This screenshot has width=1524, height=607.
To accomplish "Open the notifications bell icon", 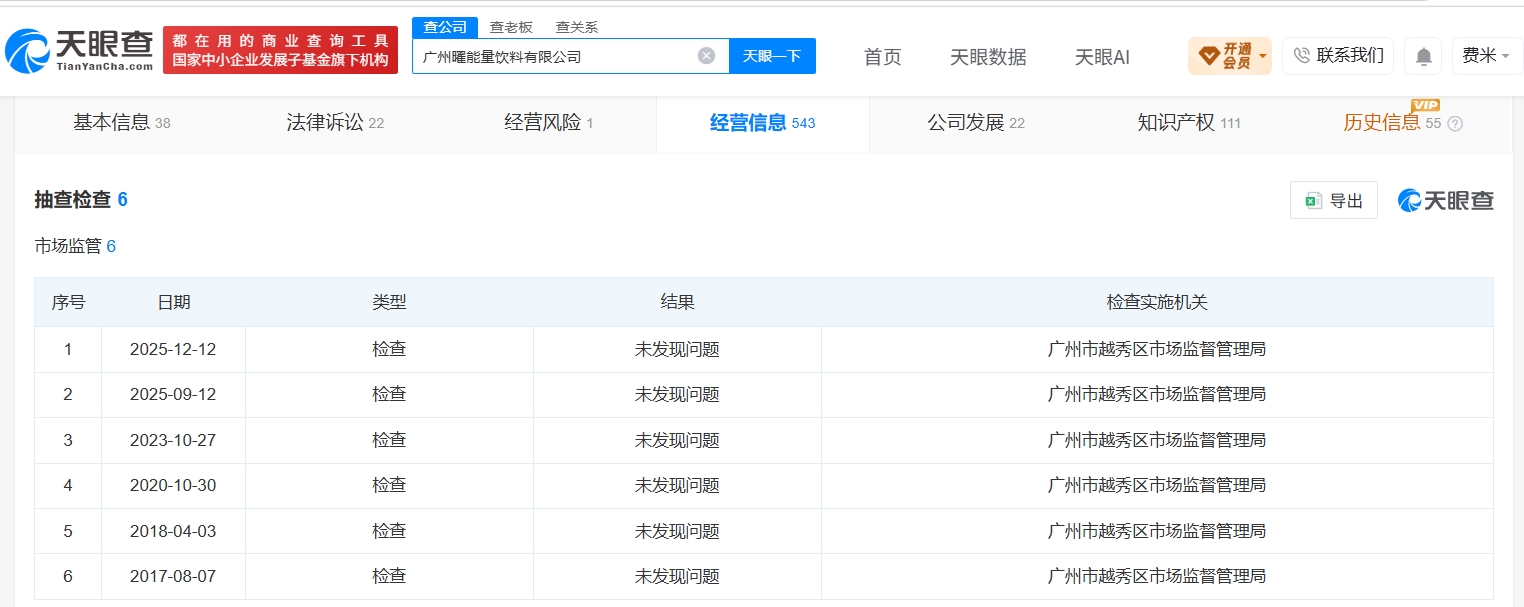I will pyautogui.click(x=1422, y=56).
